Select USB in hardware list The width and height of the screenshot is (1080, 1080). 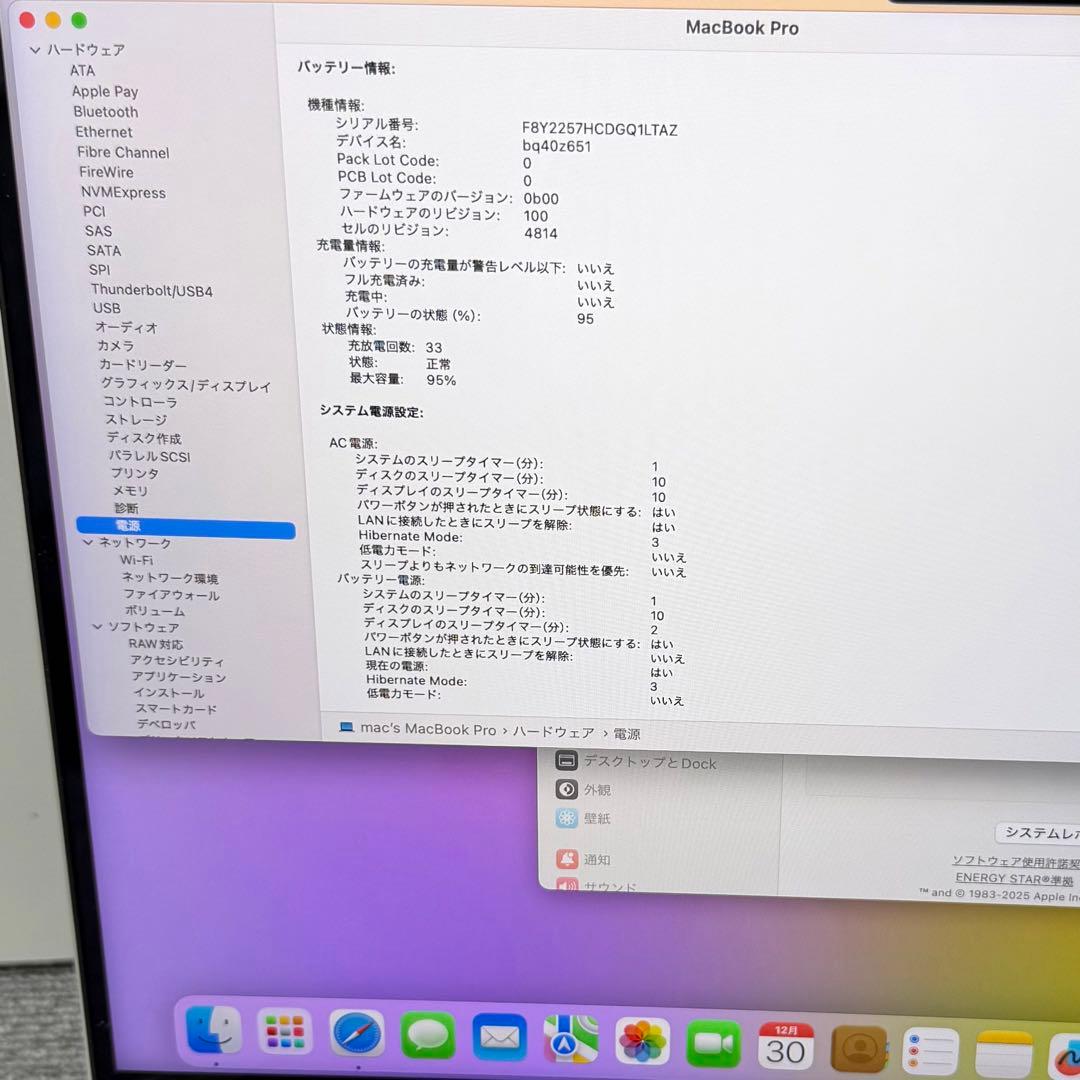coord(106,308)
